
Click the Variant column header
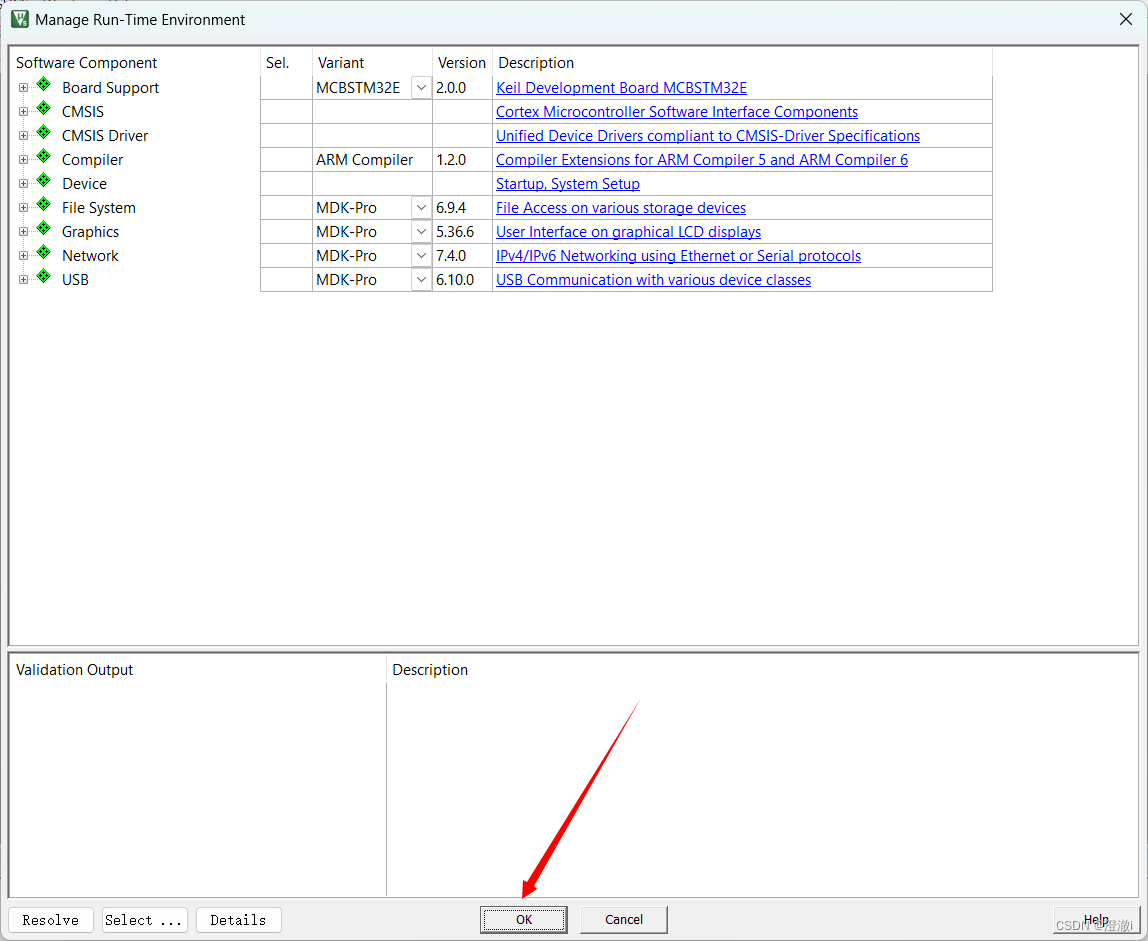(373, 63)
